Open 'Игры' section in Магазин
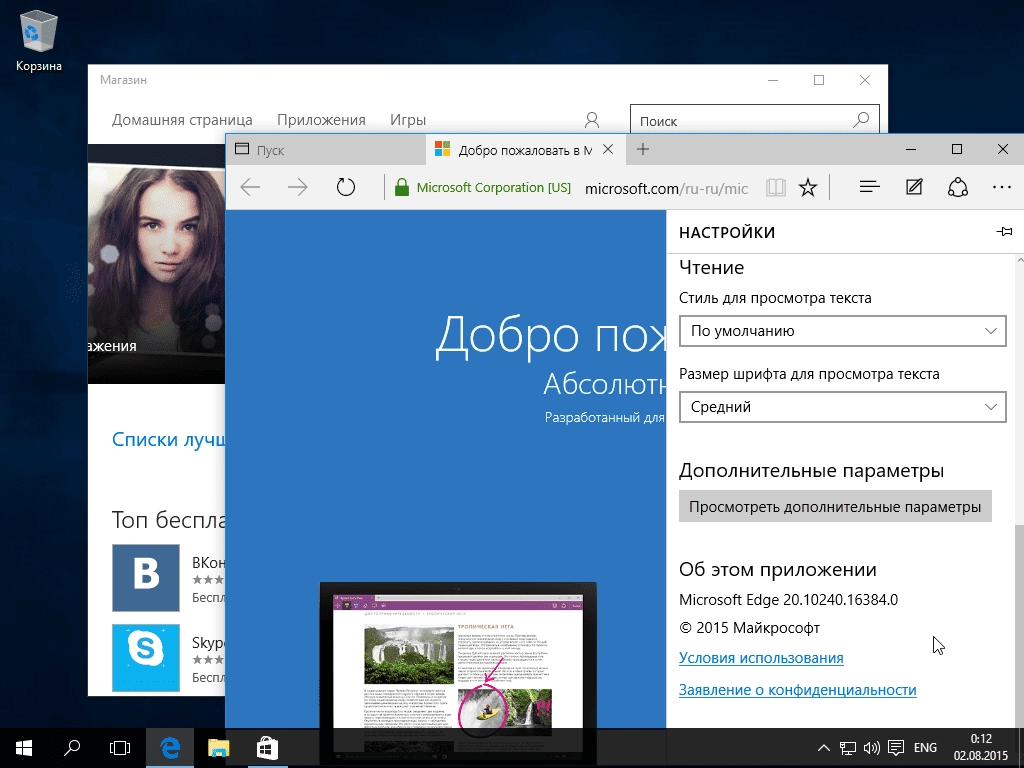This screenshot has width=1024, height=768. coord(408,120)
